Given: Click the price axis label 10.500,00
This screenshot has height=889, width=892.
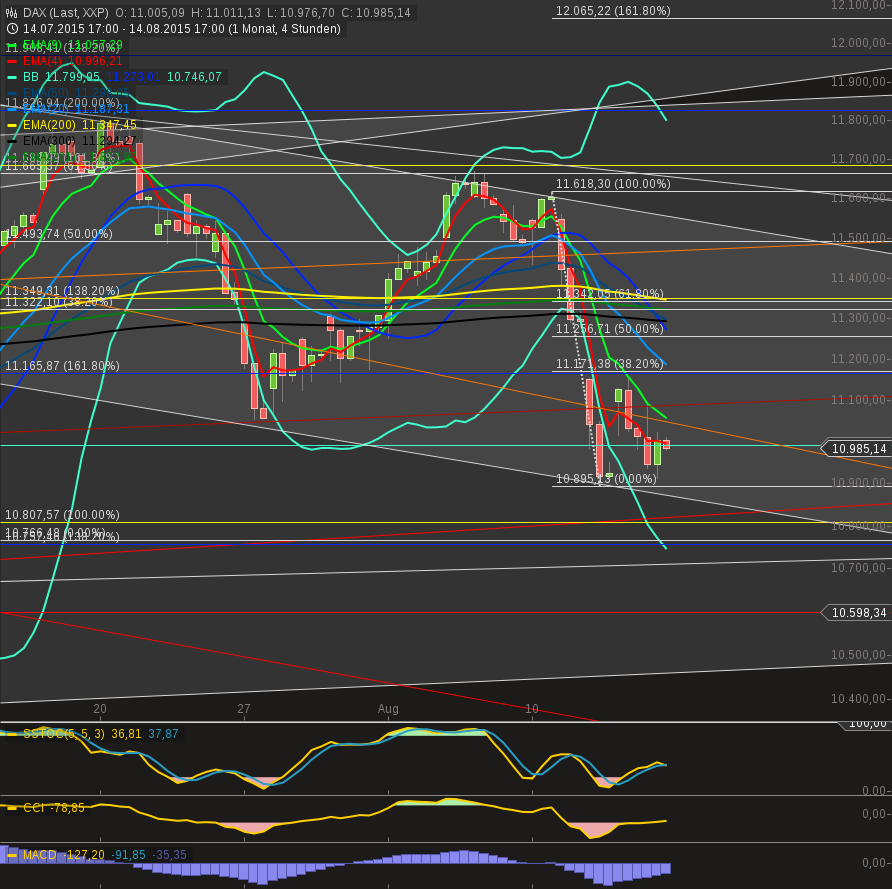Looking at the screenshot, I should pyautogui.click(x=860, y=655).
